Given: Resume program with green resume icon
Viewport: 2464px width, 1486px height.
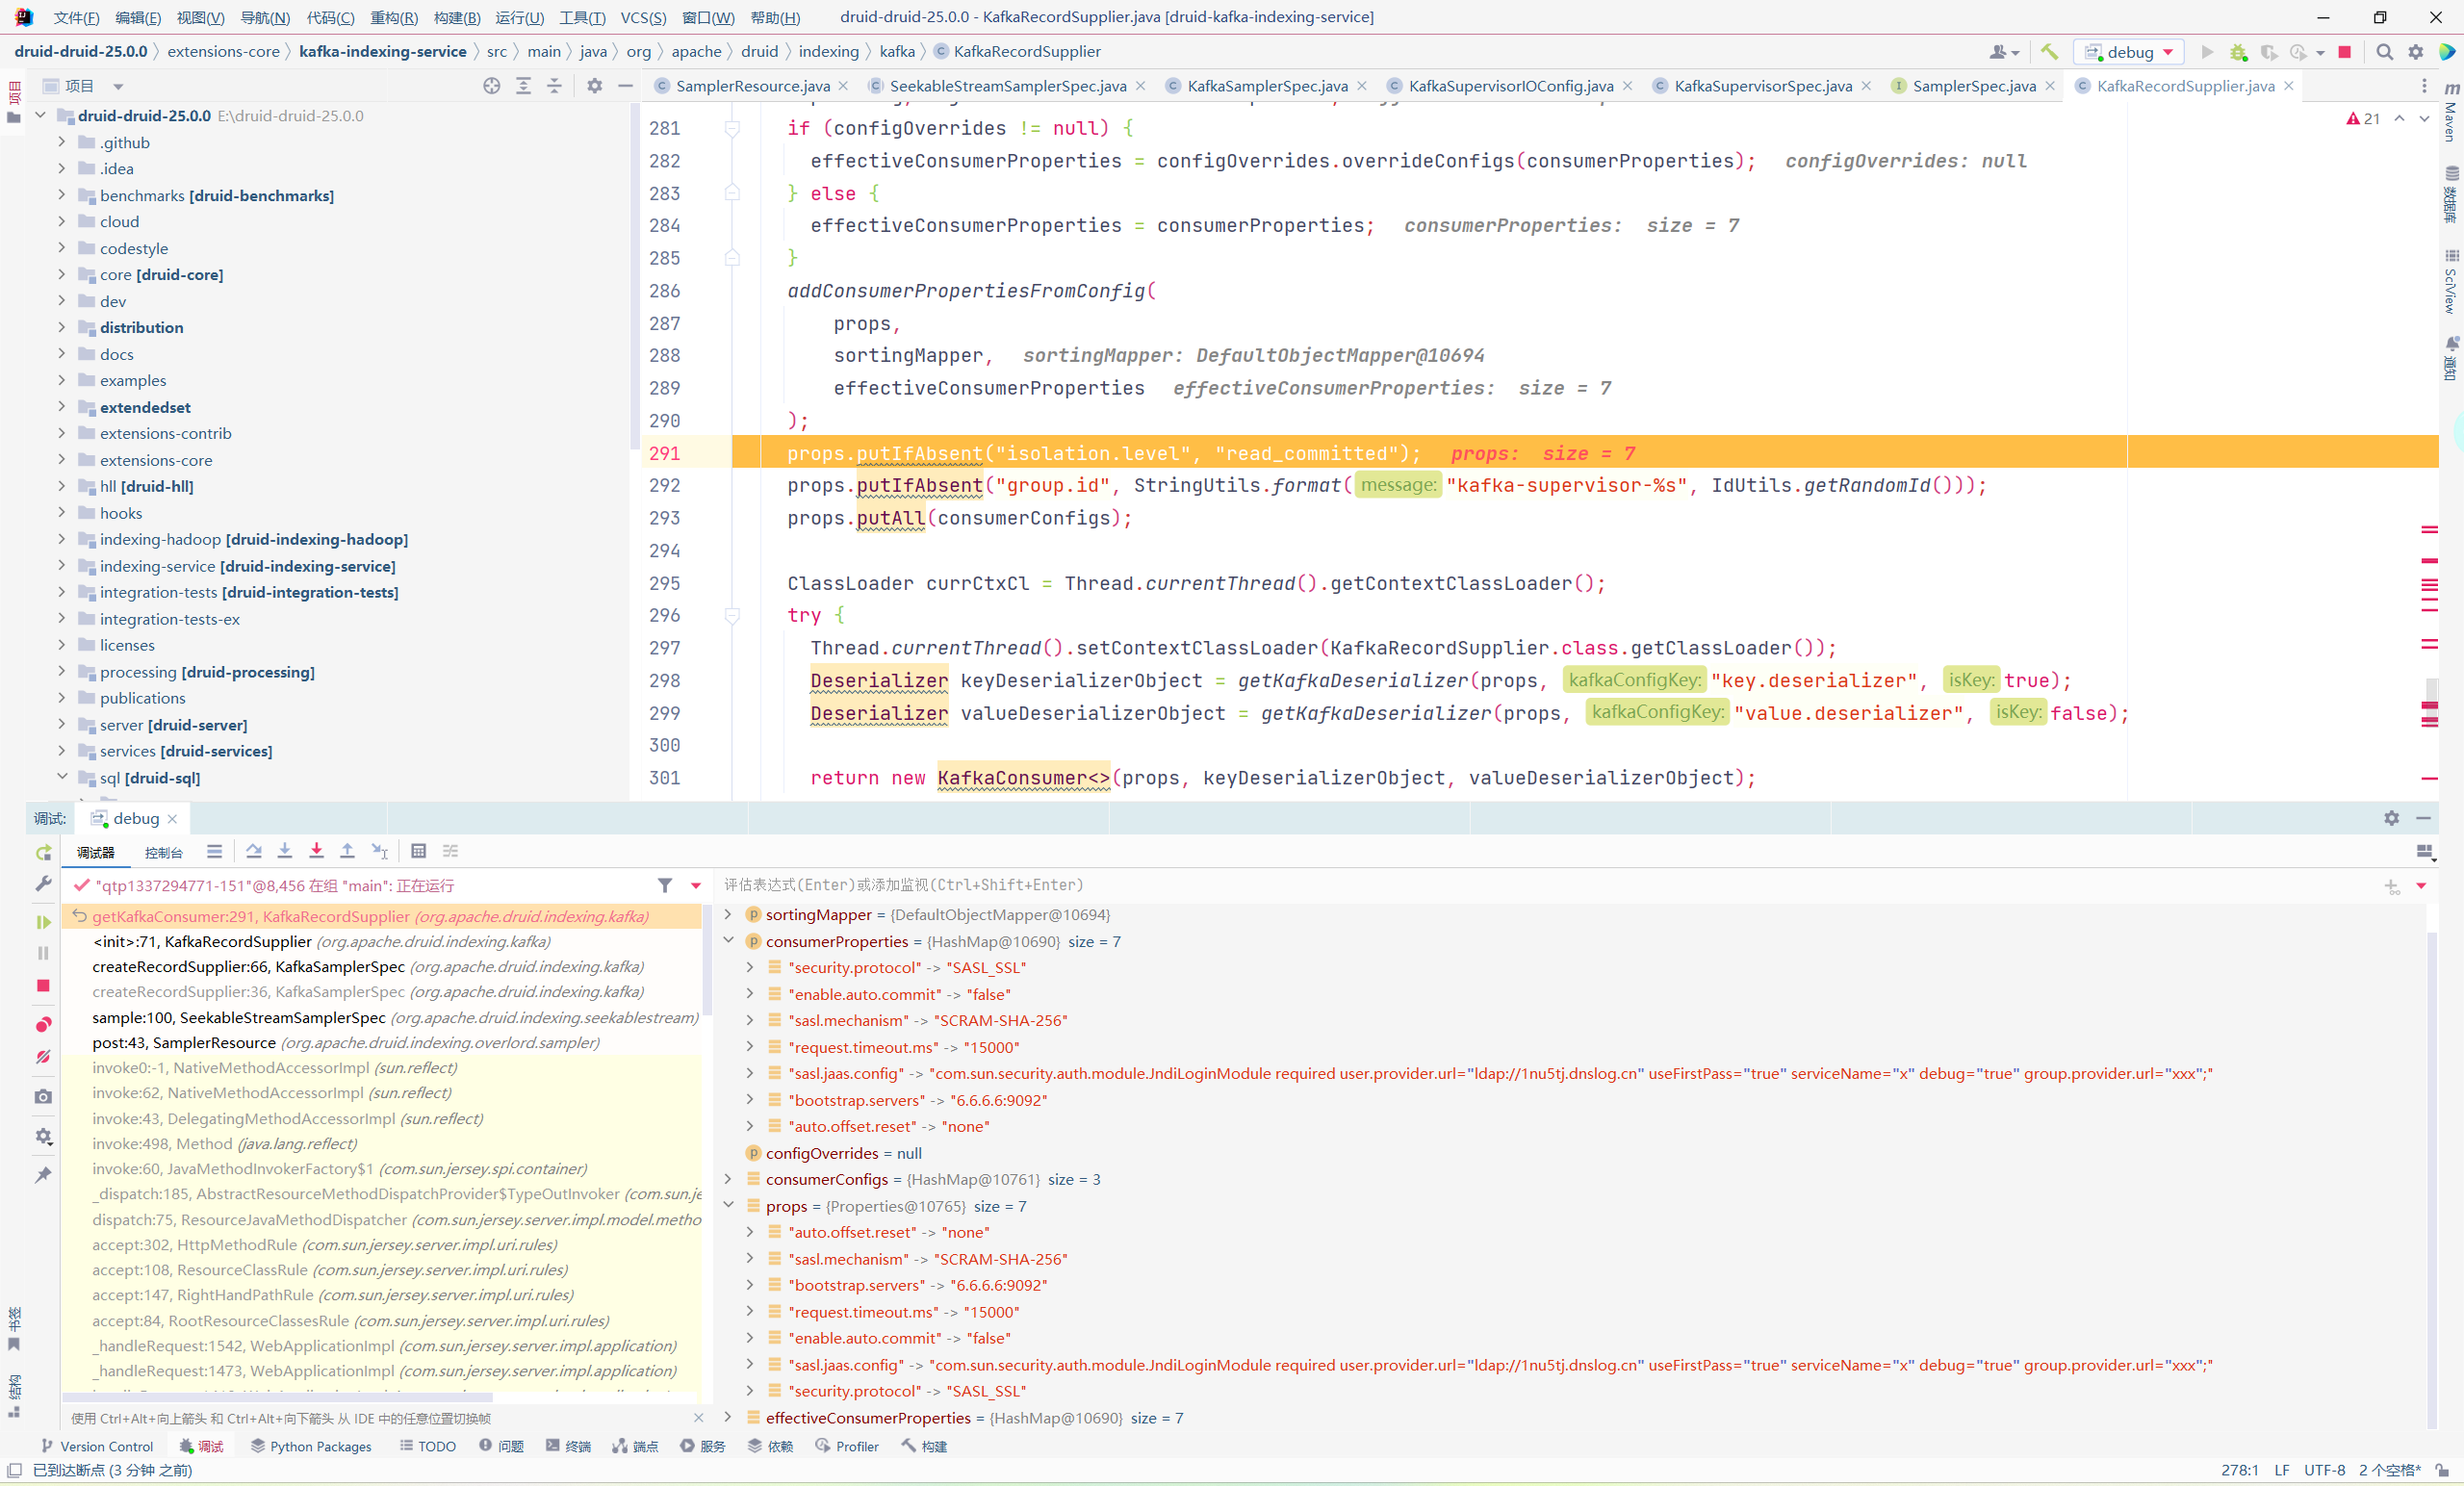Looking at the screenshot, I should 43,921.
